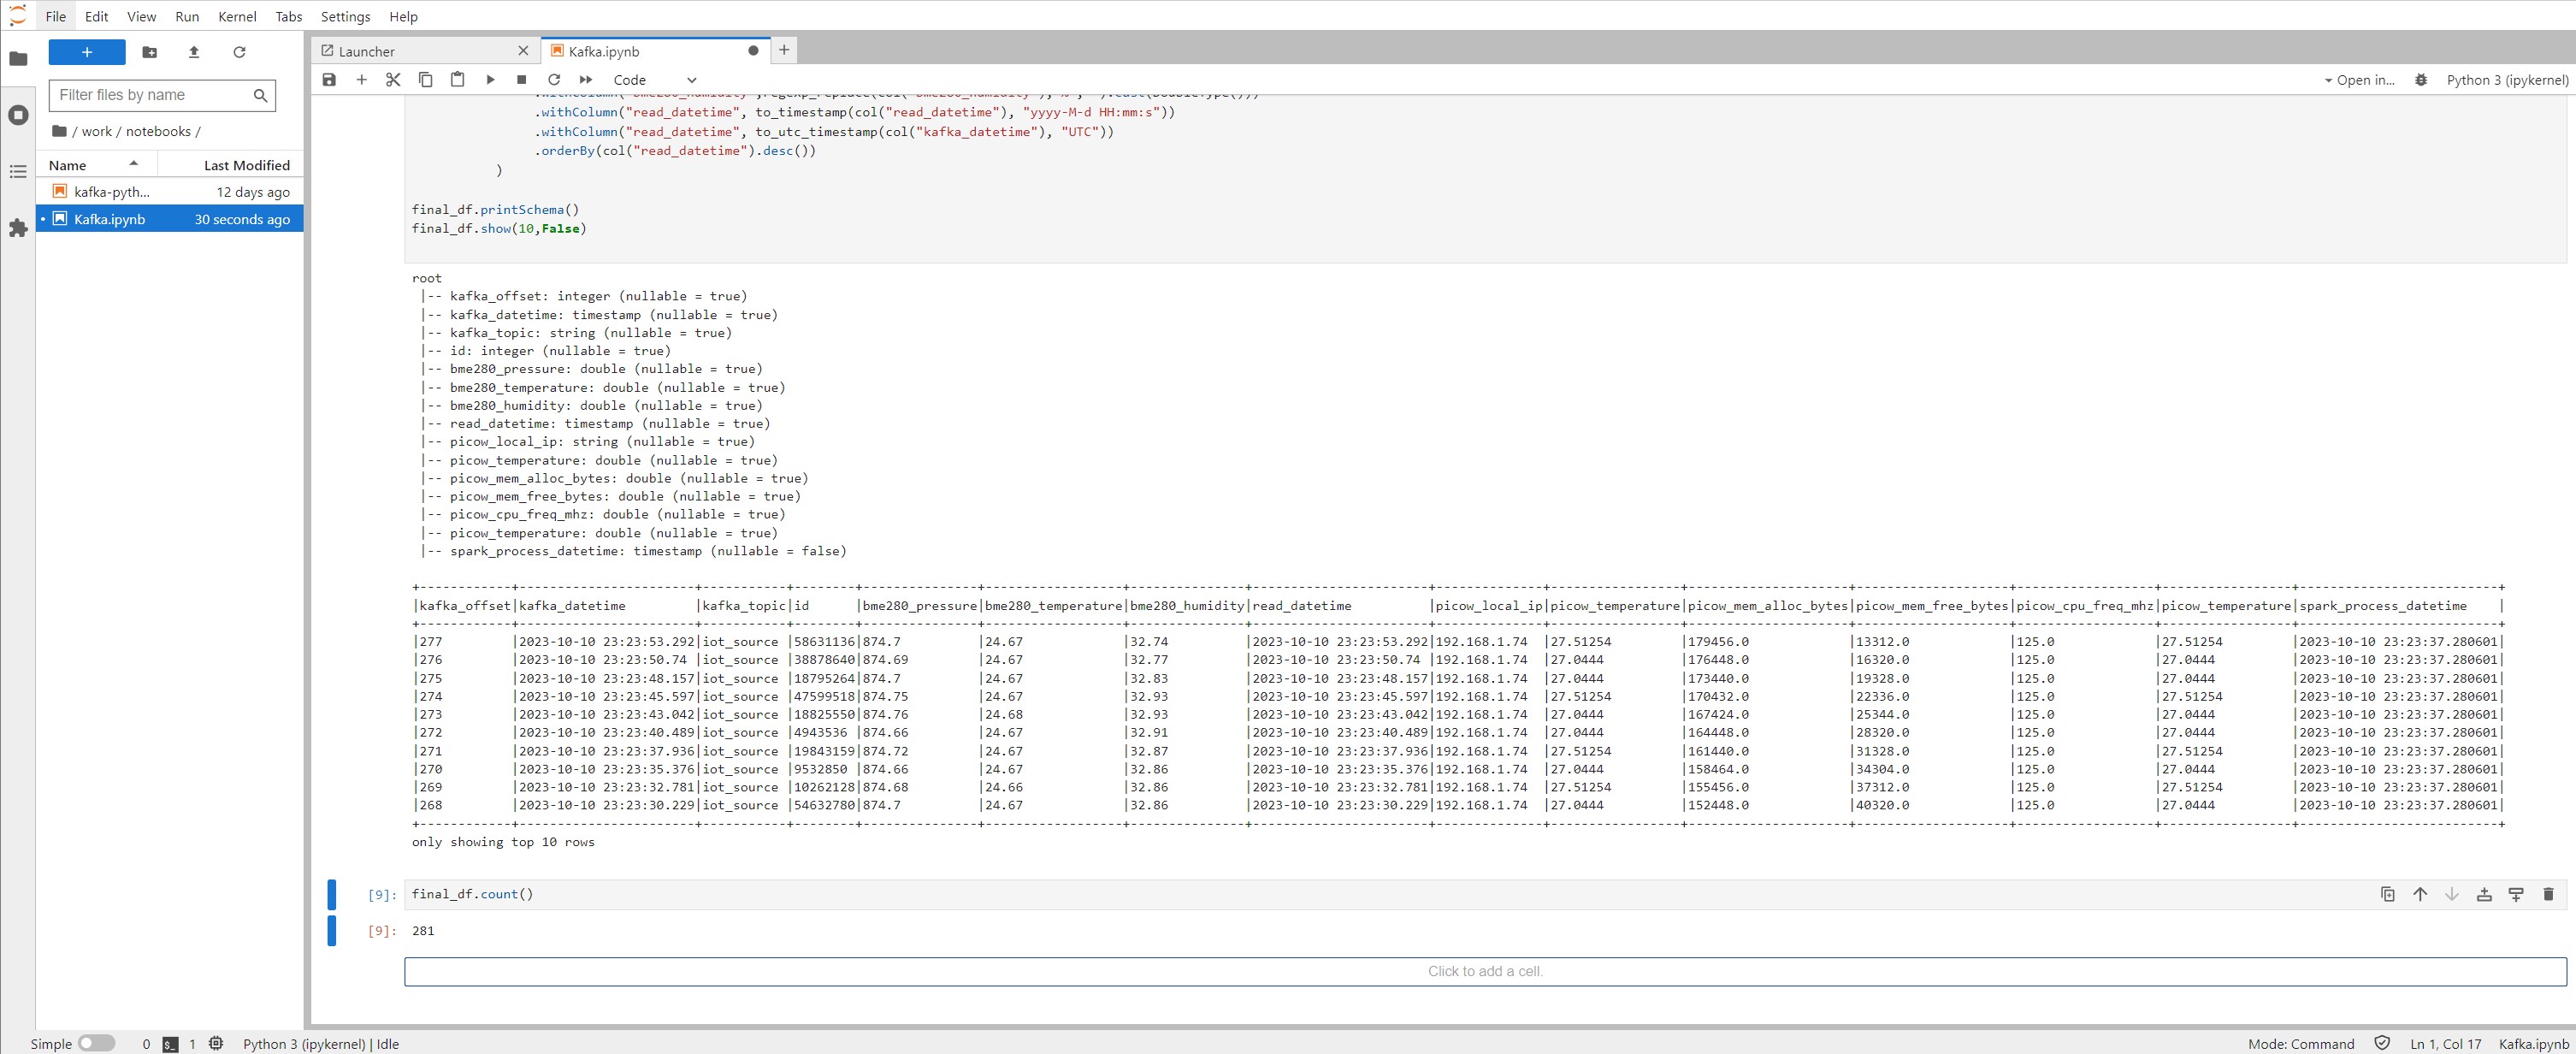Click the kernel count gear status icon
This screenshot has width=2576, height=1054.
pos(216,1043)
